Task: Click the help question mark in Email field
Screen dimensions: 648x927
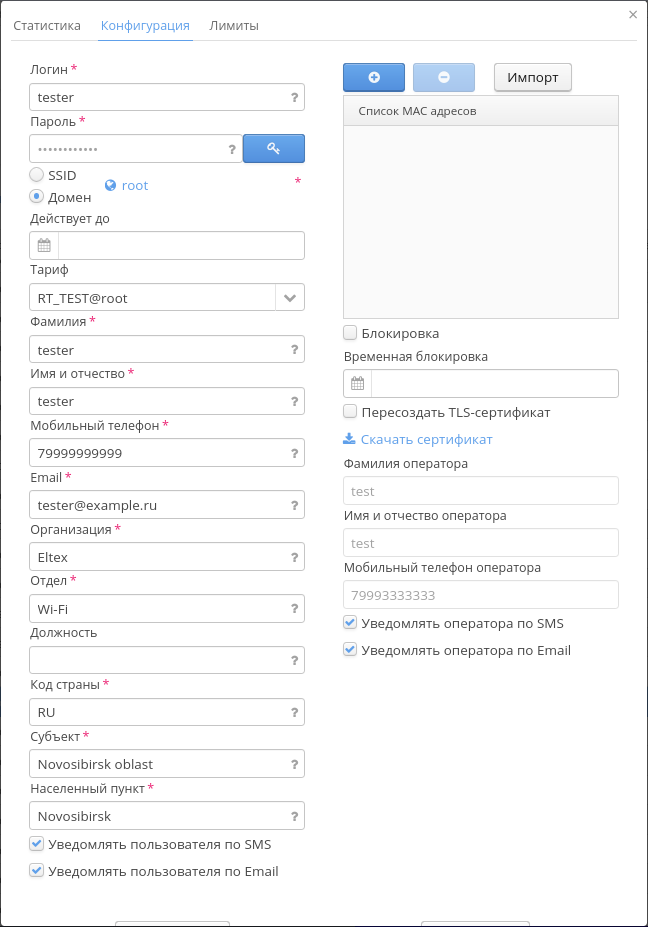Action: pos(294,506)
